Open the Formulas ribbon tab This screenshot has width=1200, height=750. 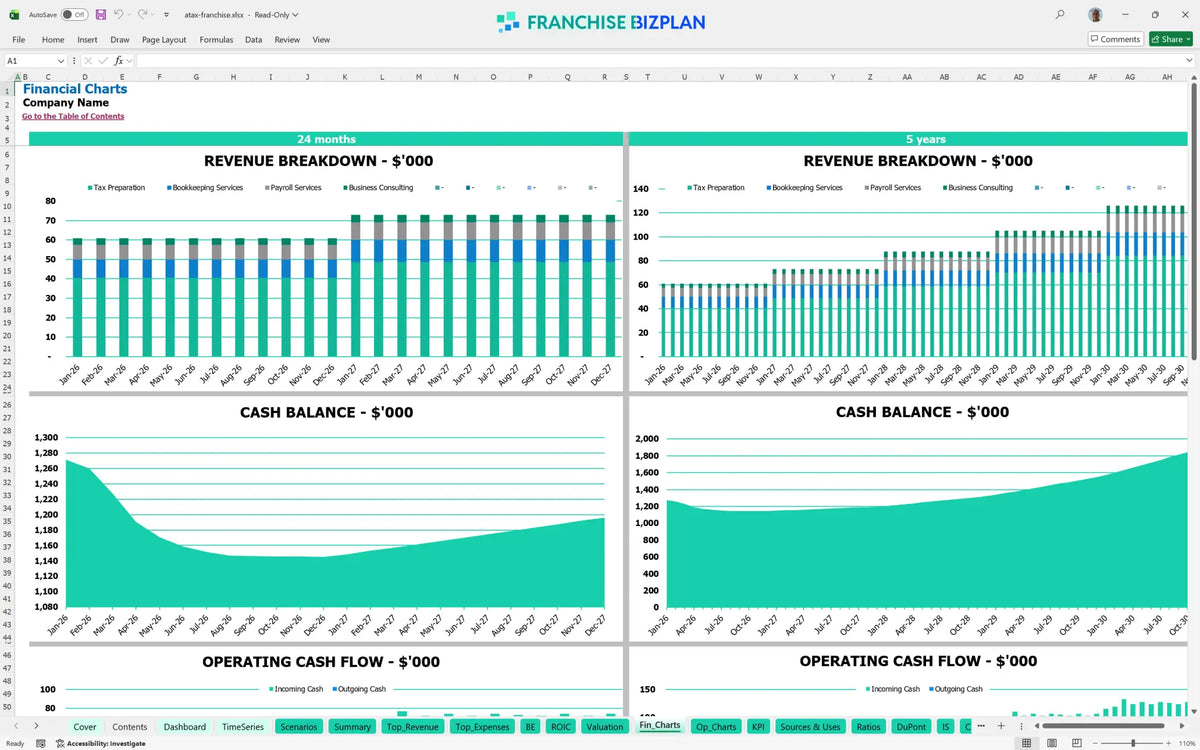click(216, 40)
